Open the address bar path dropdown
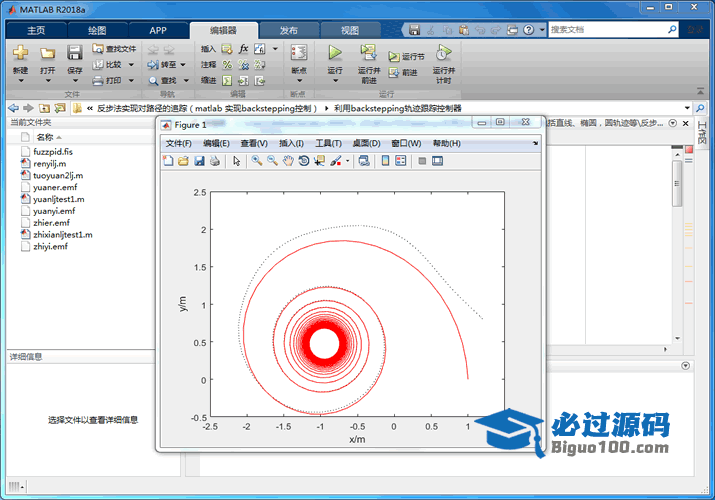The width and height of the screenshot is (715, 500). [687, 108]
